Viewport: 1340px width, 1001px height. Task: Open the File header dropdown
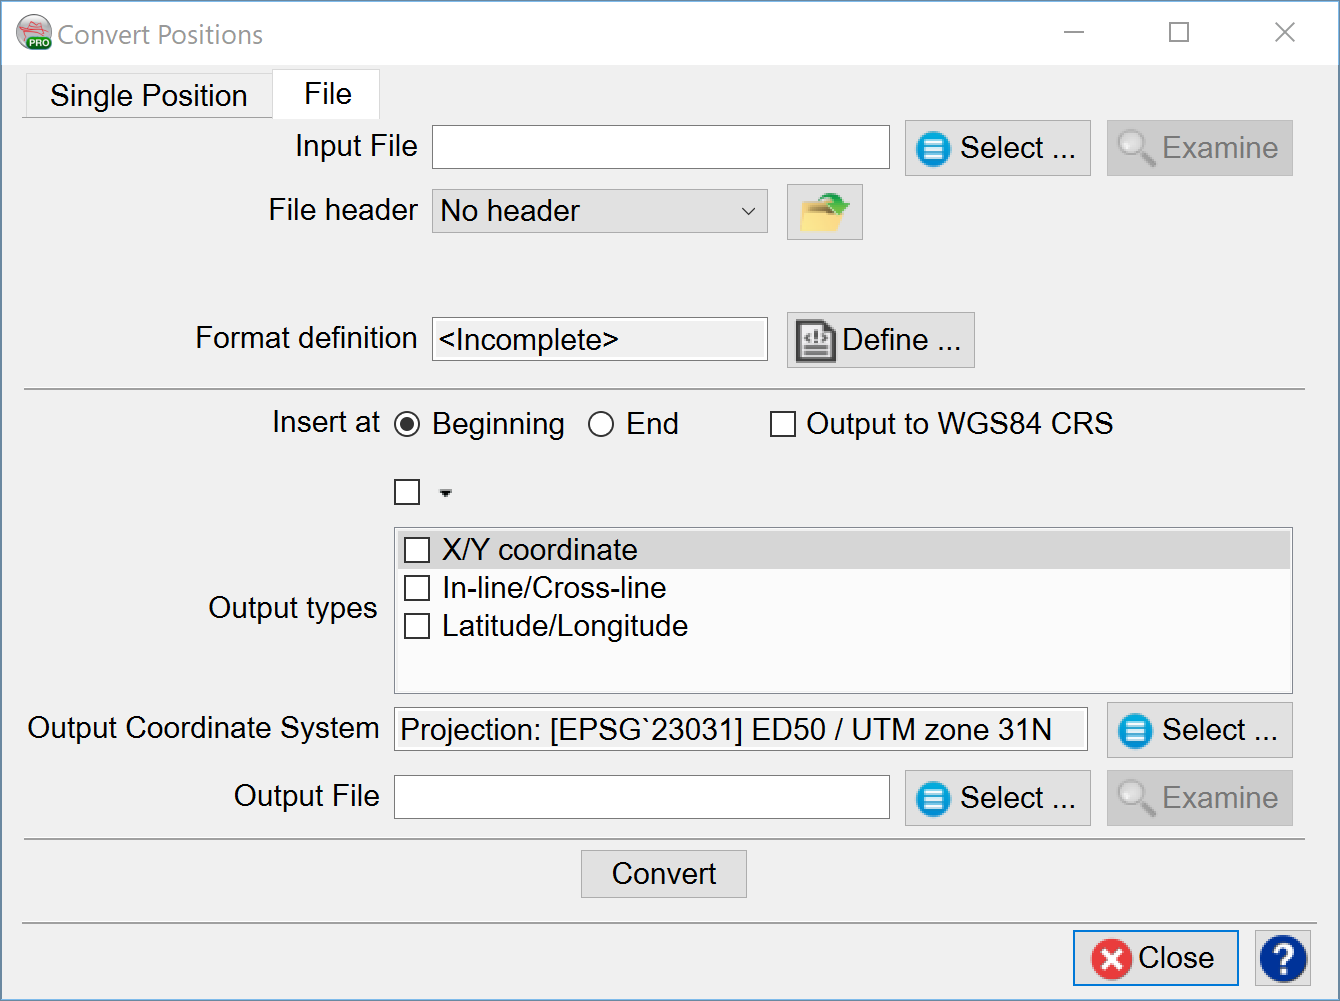point(599,211)
